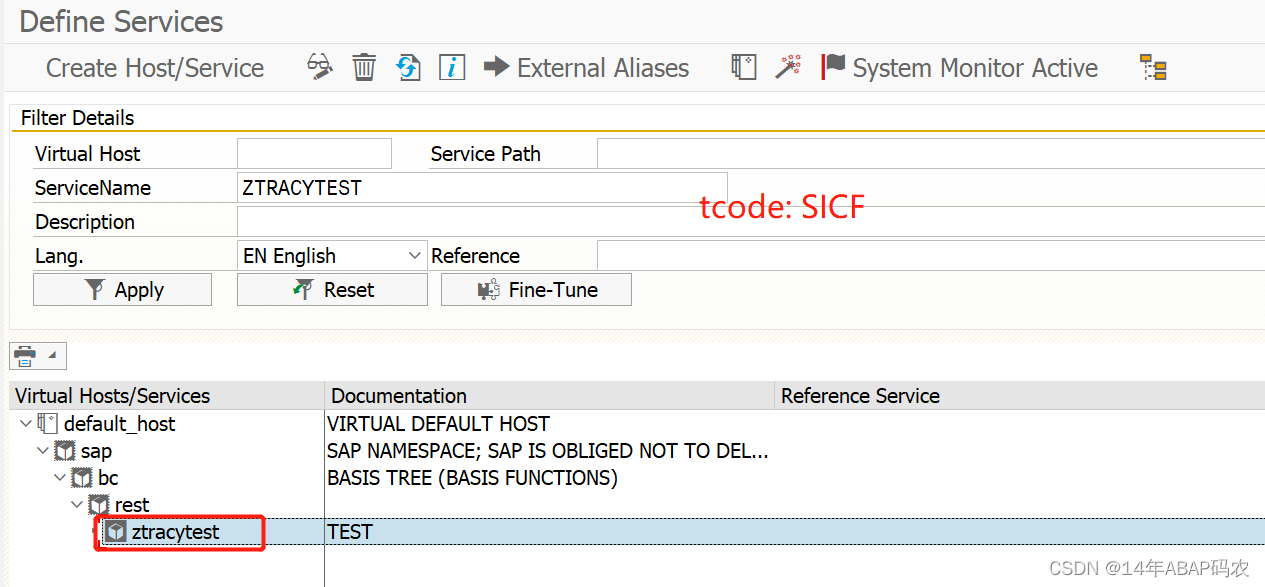Click Create Host/Service
This screenshot has height=587, width=1265.
(153, 67)
